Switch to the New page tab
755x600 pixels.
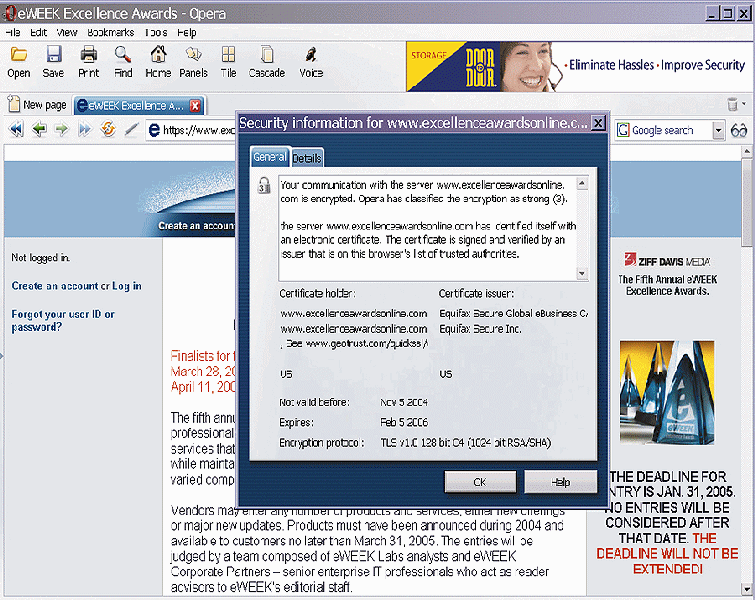(x=38, y=104)
